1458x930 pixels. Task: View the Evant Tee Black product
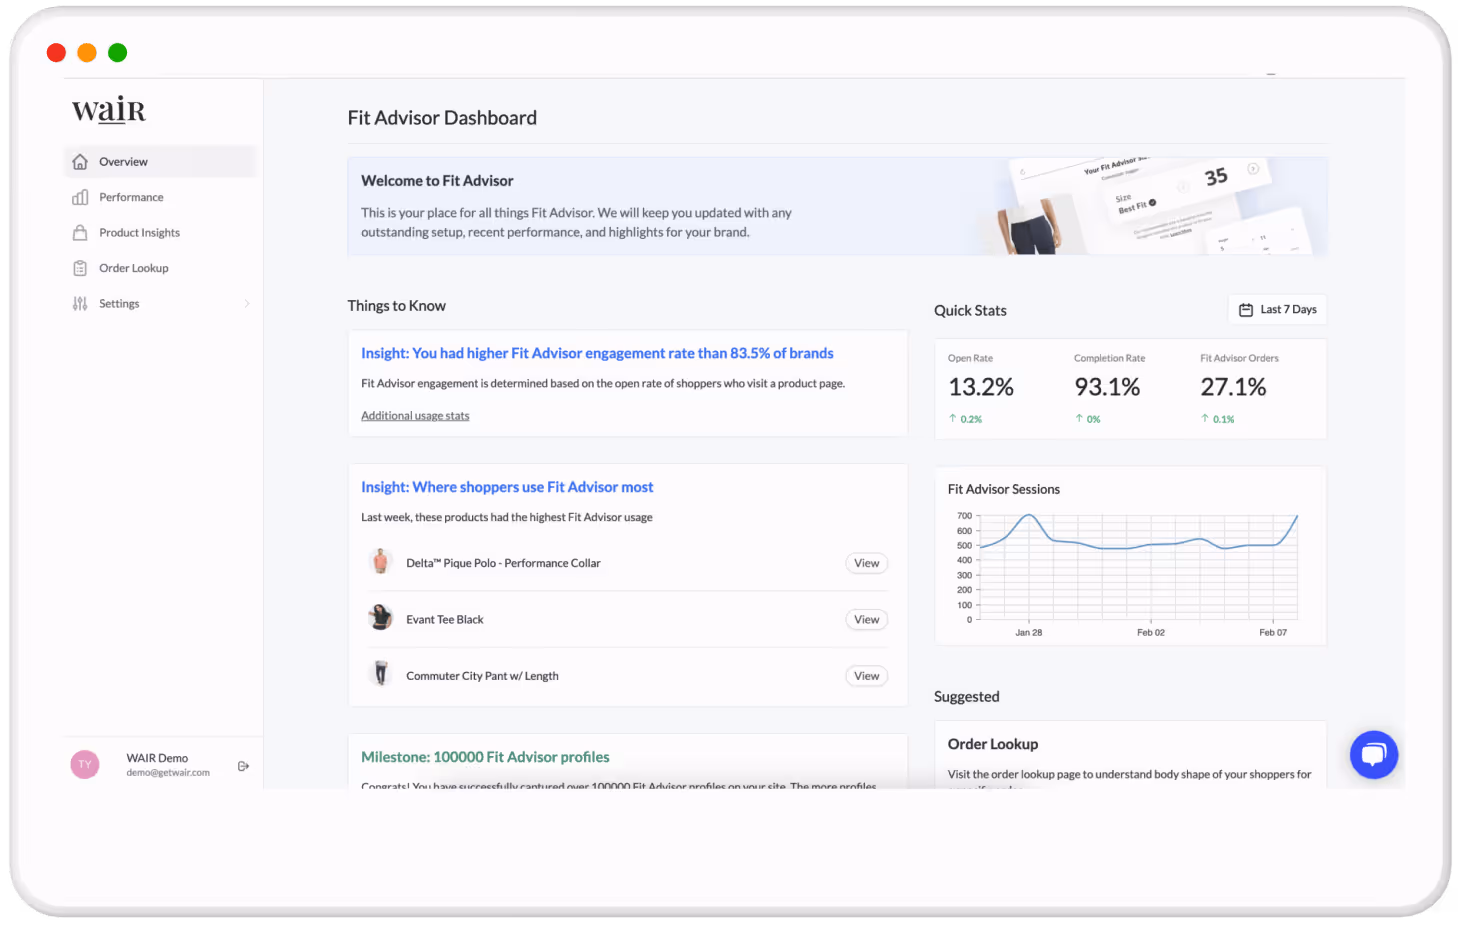point(866,619)
